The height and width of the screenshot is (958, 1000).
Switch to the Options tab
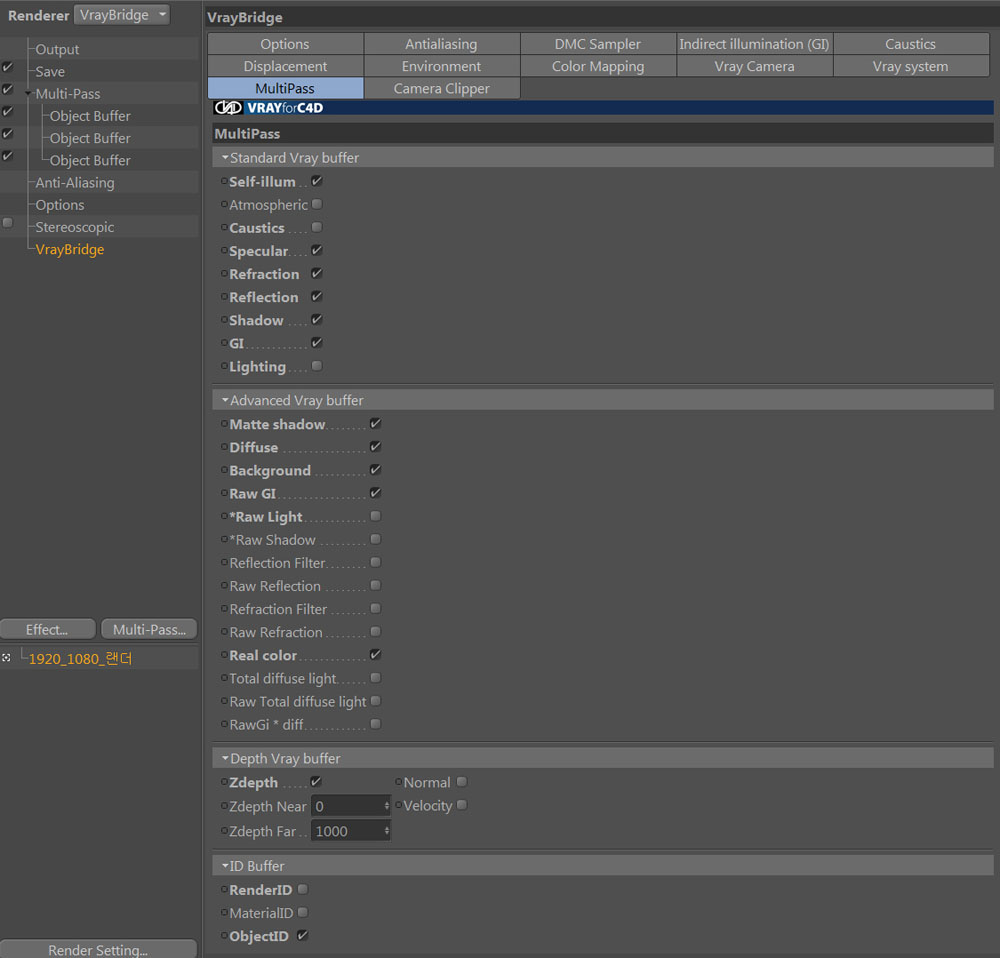coord(285,44)
